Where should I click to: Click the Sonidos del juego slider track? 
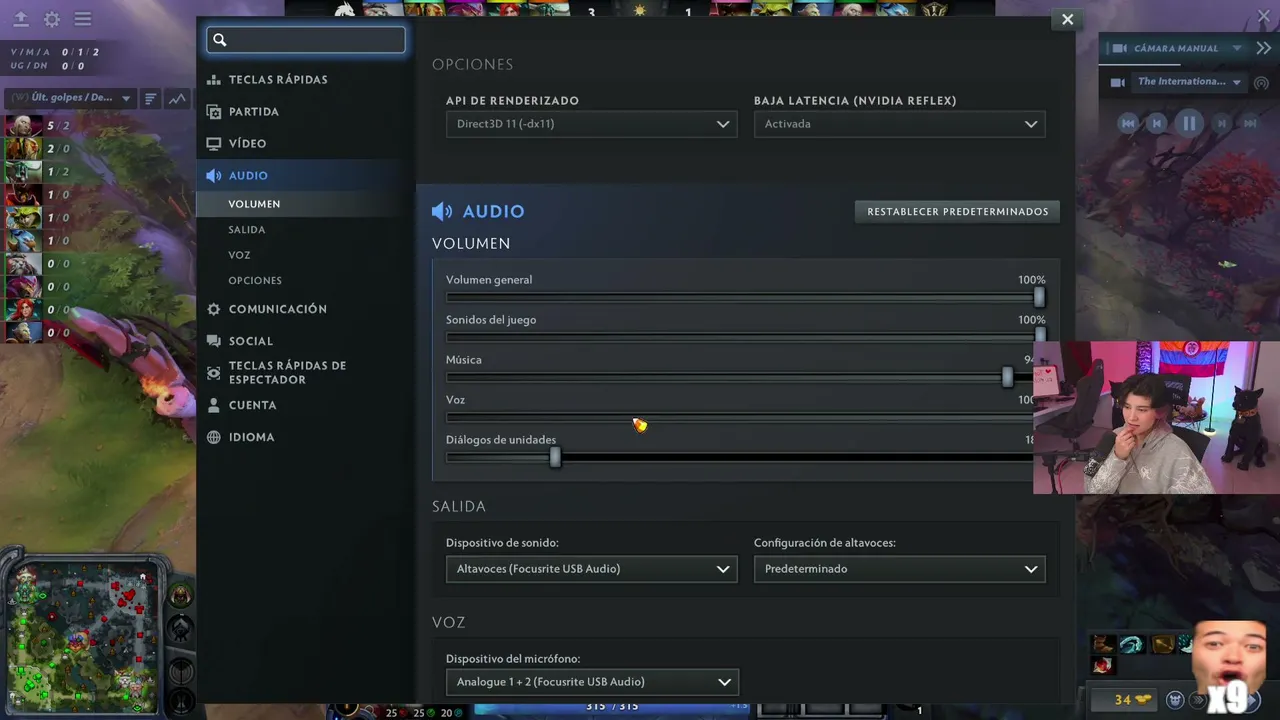(x=742, y=337)
